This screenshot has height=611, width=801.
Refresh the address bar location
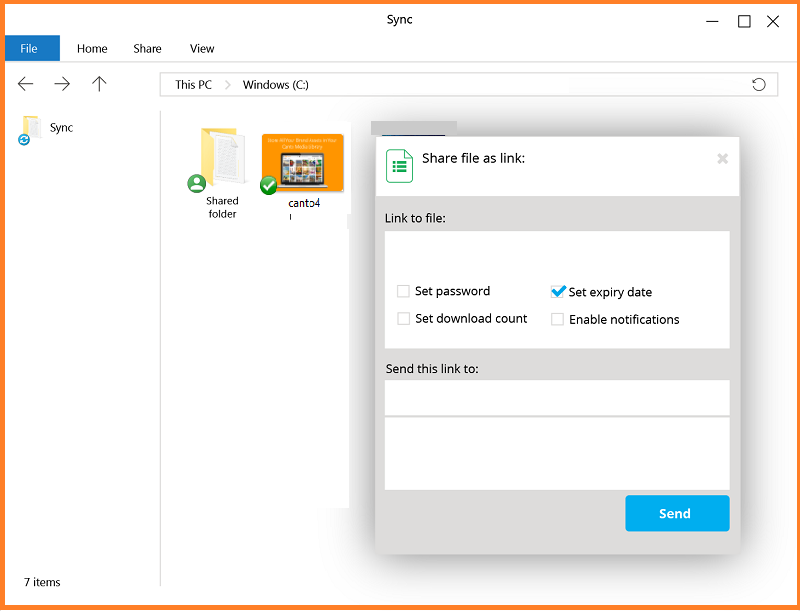(x=759, y=84)
